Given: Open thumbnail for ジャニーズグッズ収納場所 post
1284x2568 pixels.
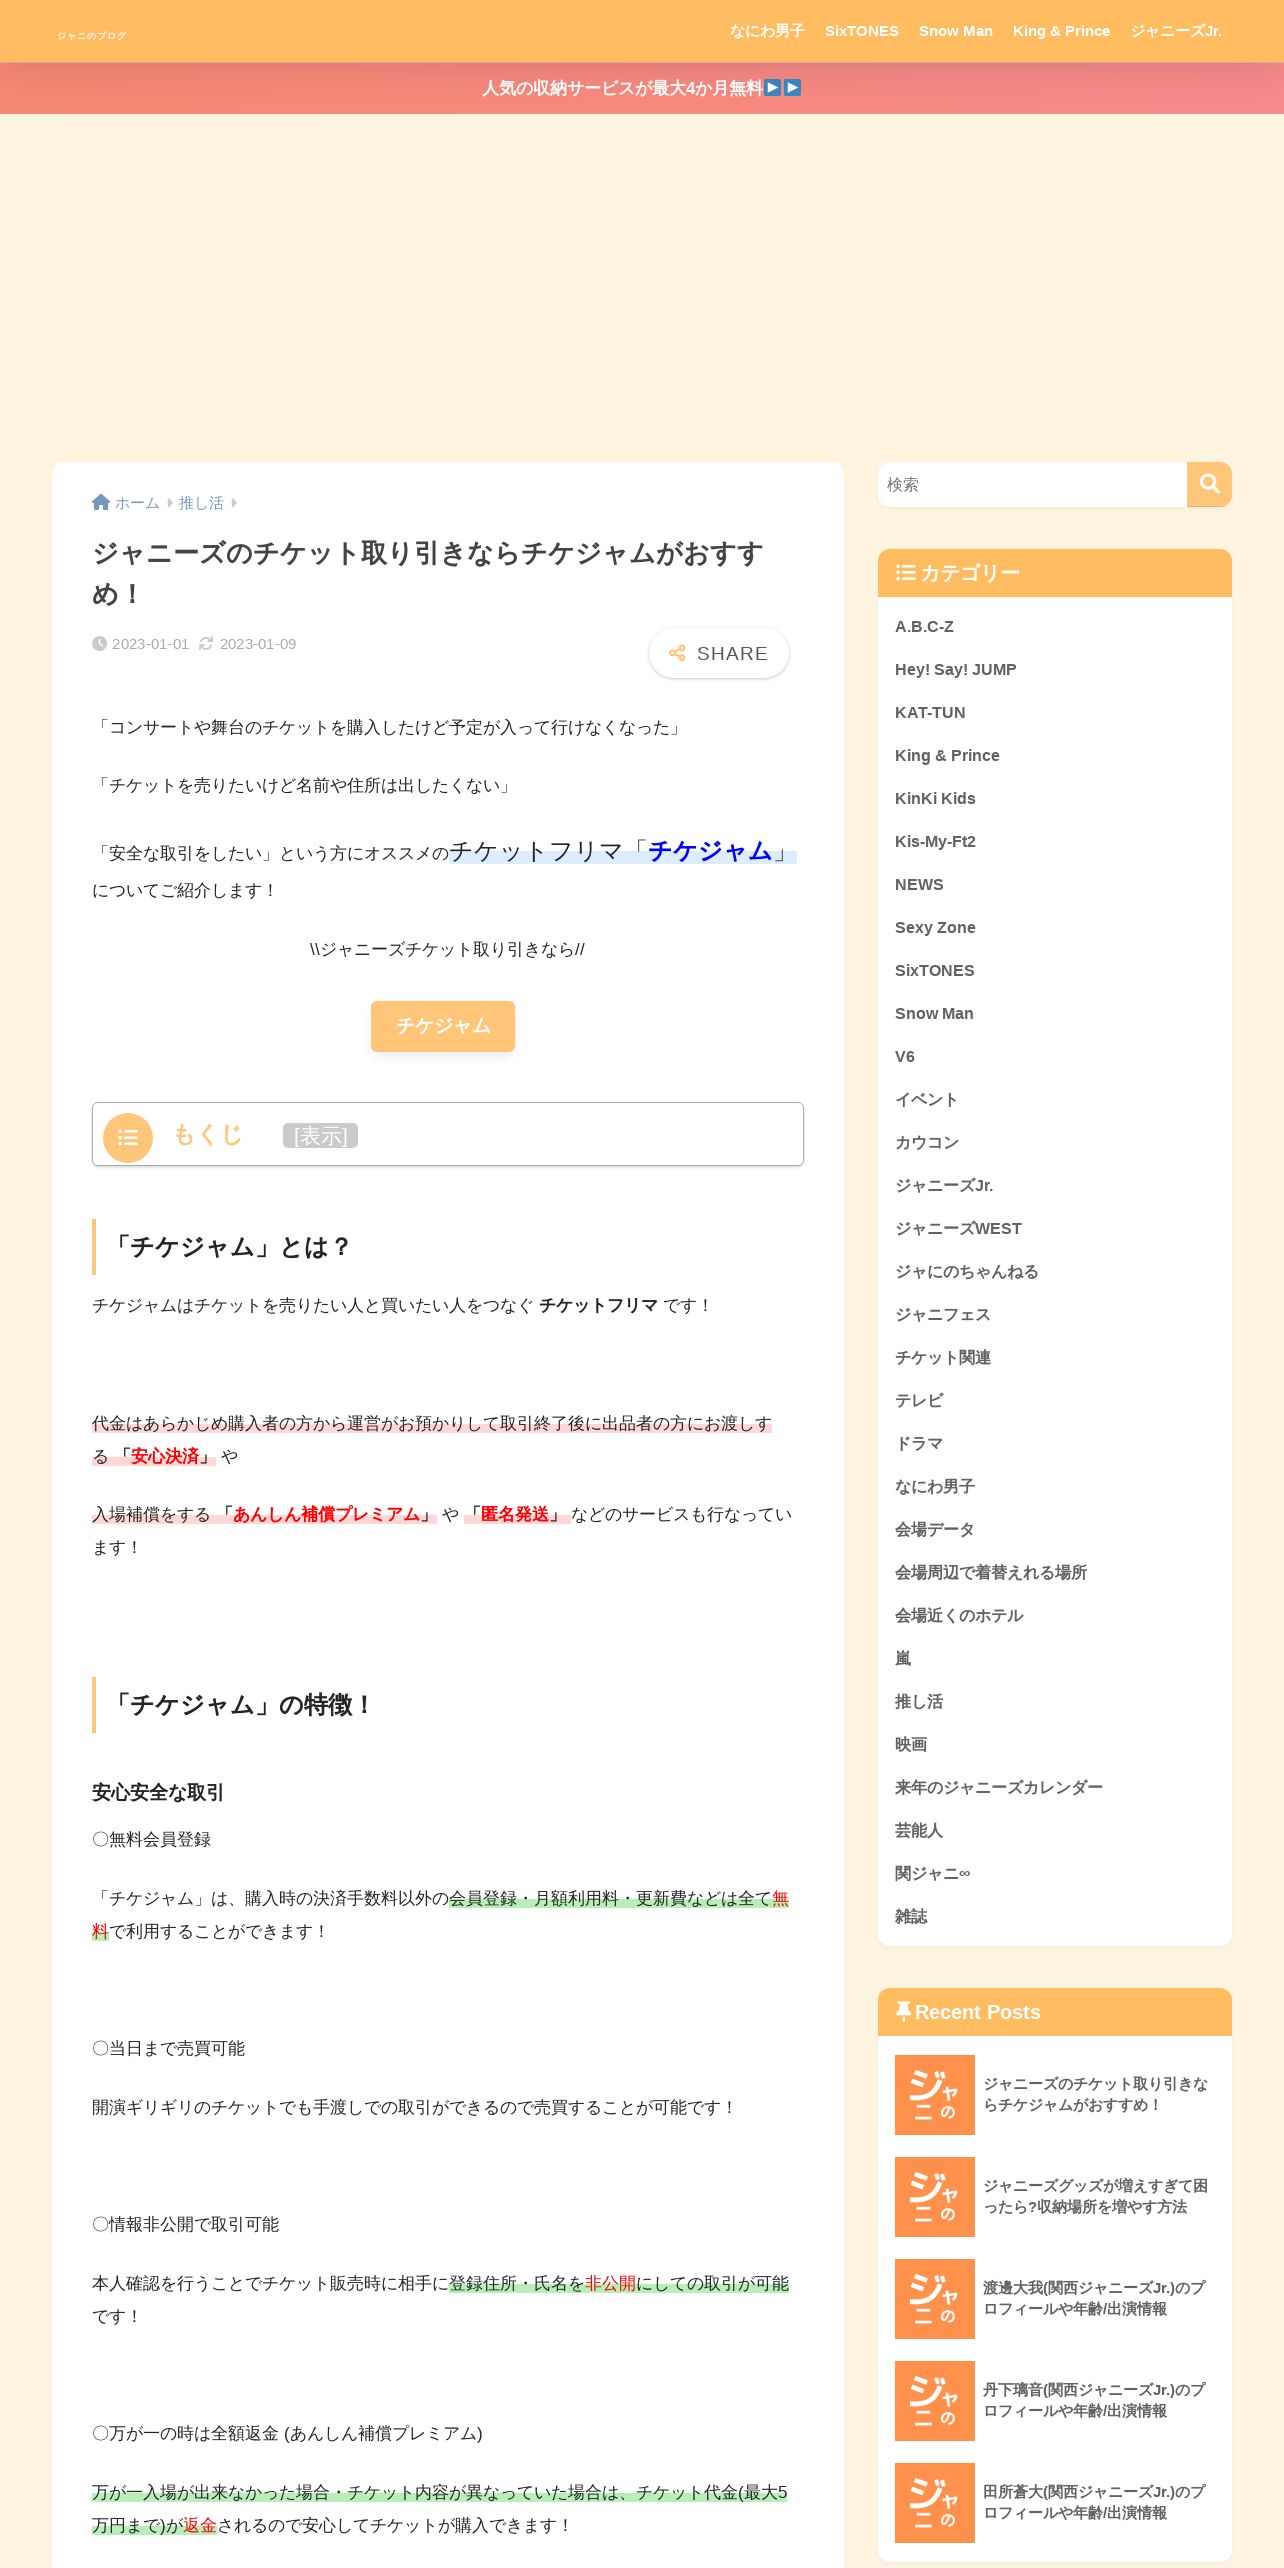Looking at the screenshot, I should (x=934, y=2196).
